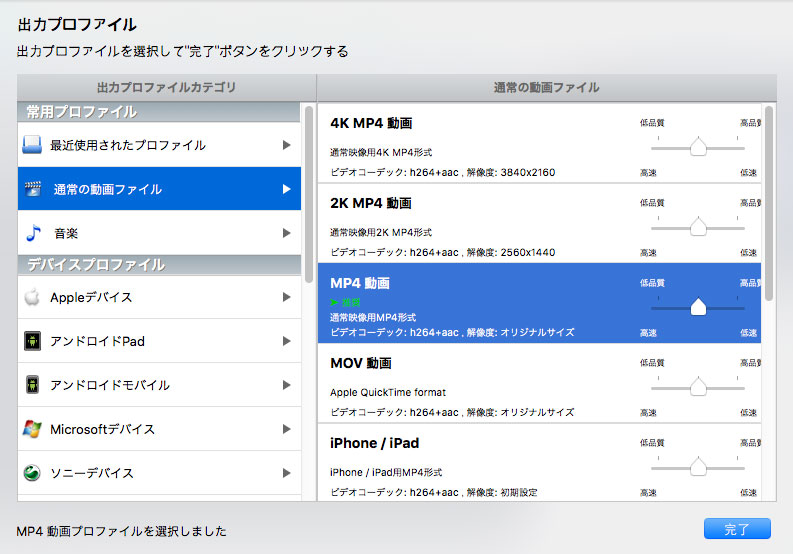The height and width of the screenshot is (554, 793).
Task: Select the iPhone / iPad profile title
Action: click(x=374, y=443)
